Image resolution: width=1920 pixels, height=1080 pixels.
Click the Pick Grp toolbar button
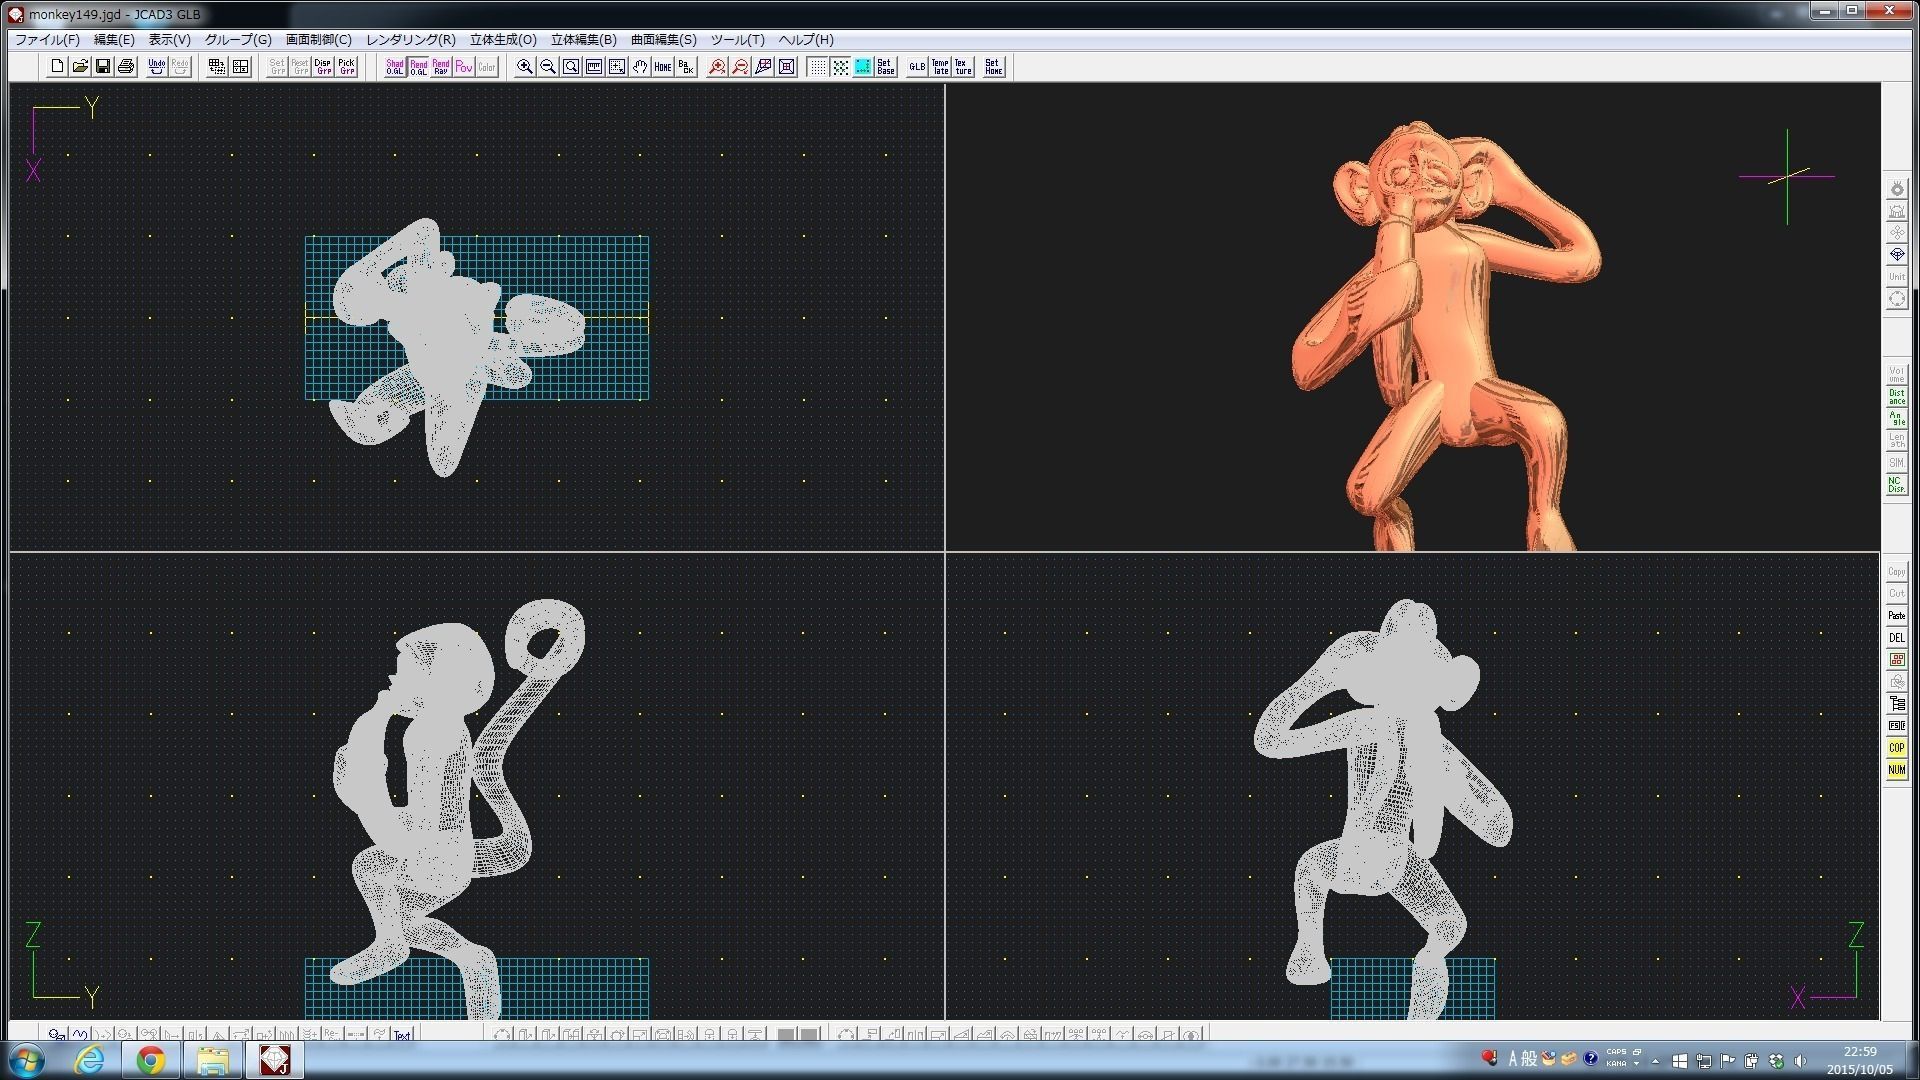(346, 67)
